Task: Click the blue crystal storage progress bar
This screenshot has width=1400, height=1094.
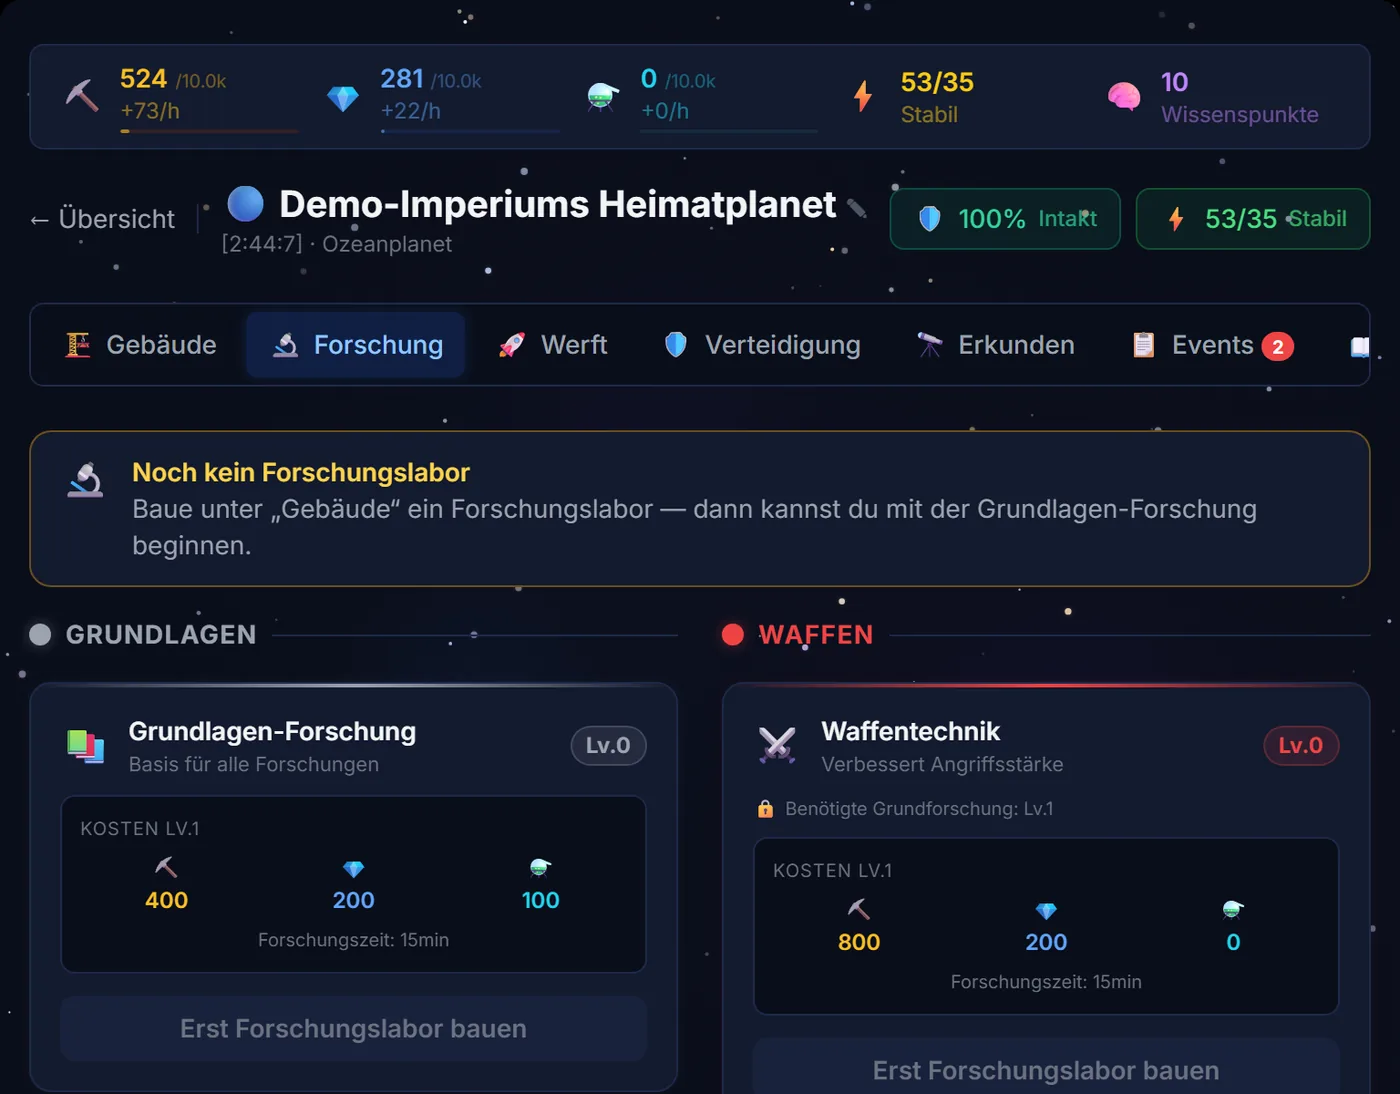Action: point(470,131)
